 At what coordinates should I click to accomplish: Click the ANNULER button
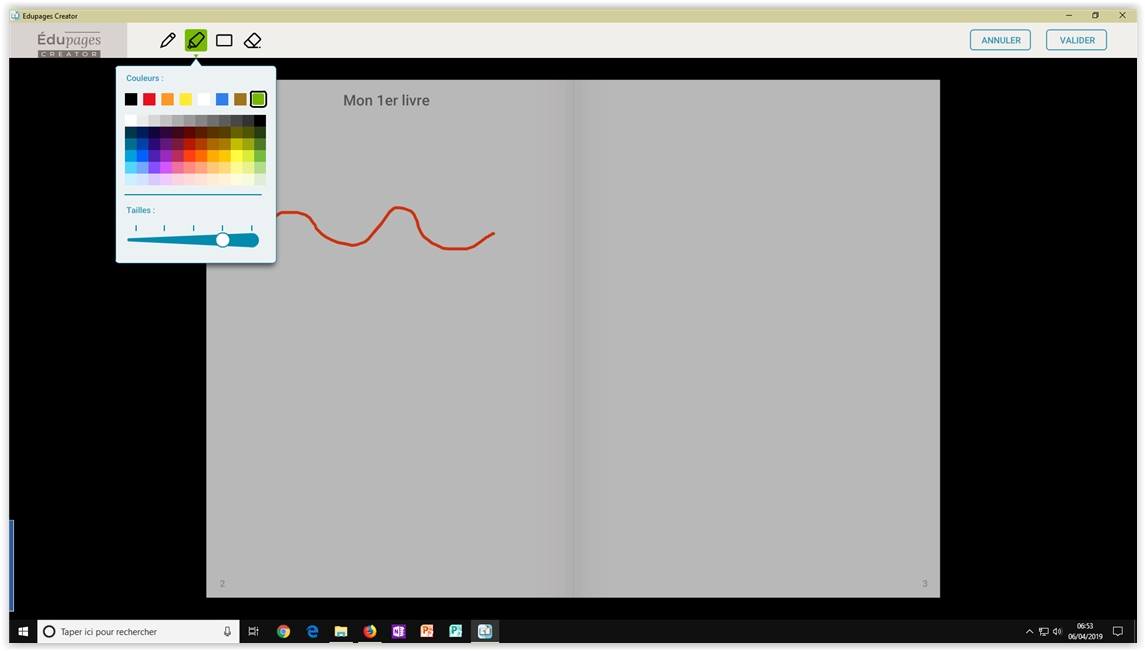1000,40
